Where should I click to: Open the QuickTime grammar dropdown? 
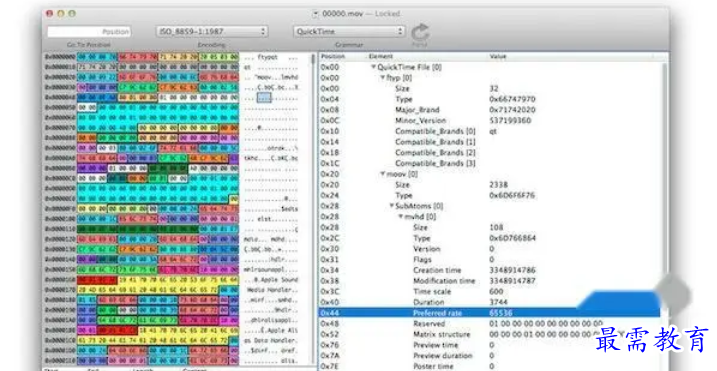[x=349, y=32]
